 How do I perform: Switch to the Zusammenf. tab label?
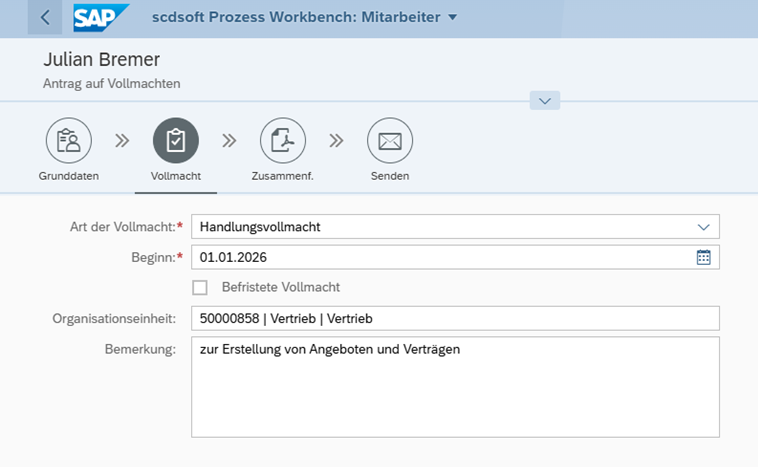tap(283, 176)
